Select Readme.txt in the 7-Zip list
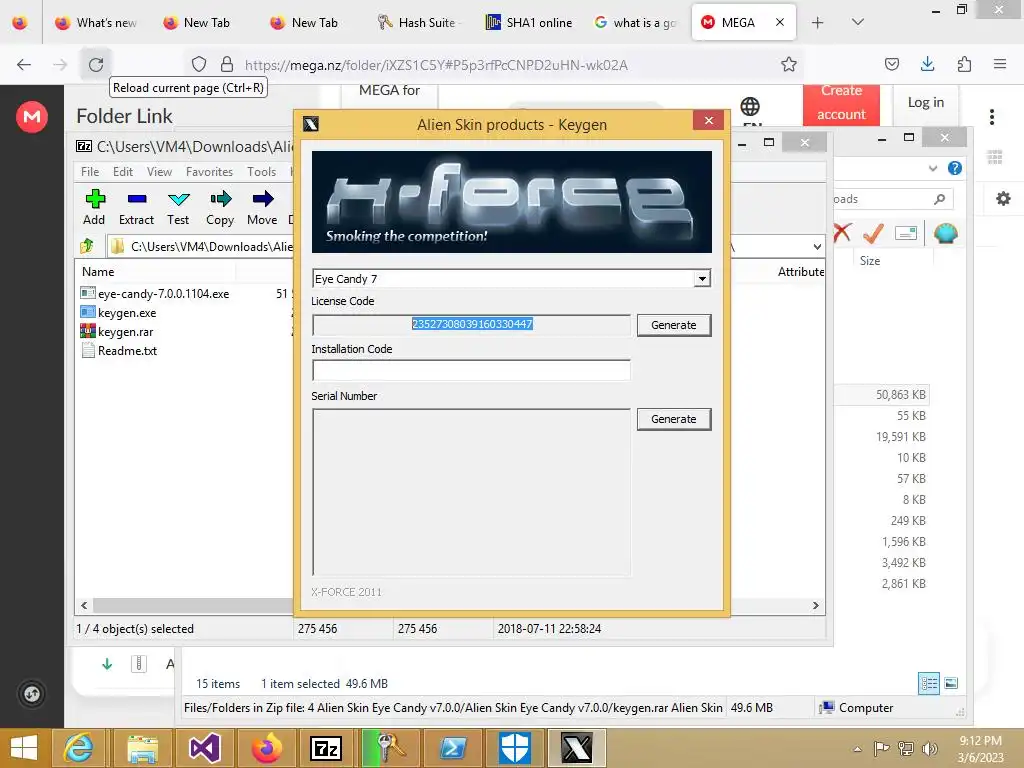This screenshot has width=1024, height=768. tap(127, 351)
